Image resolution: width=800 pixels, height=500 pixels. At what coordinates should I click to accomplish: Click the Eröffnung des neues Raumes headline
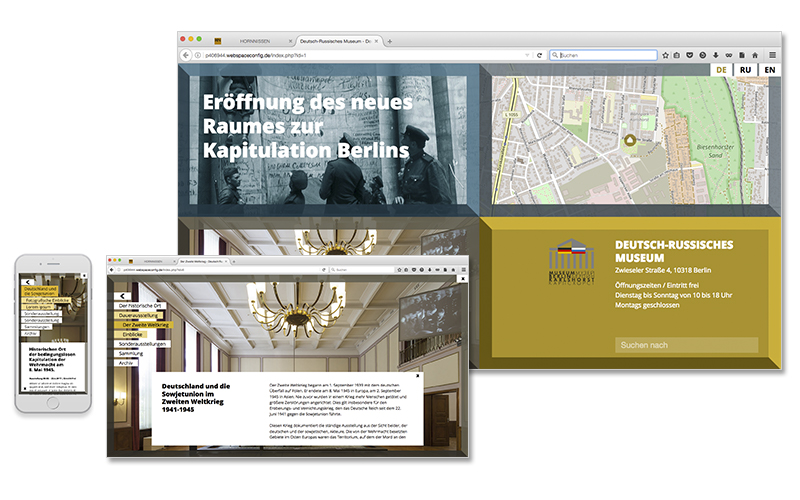pos(305,126)
